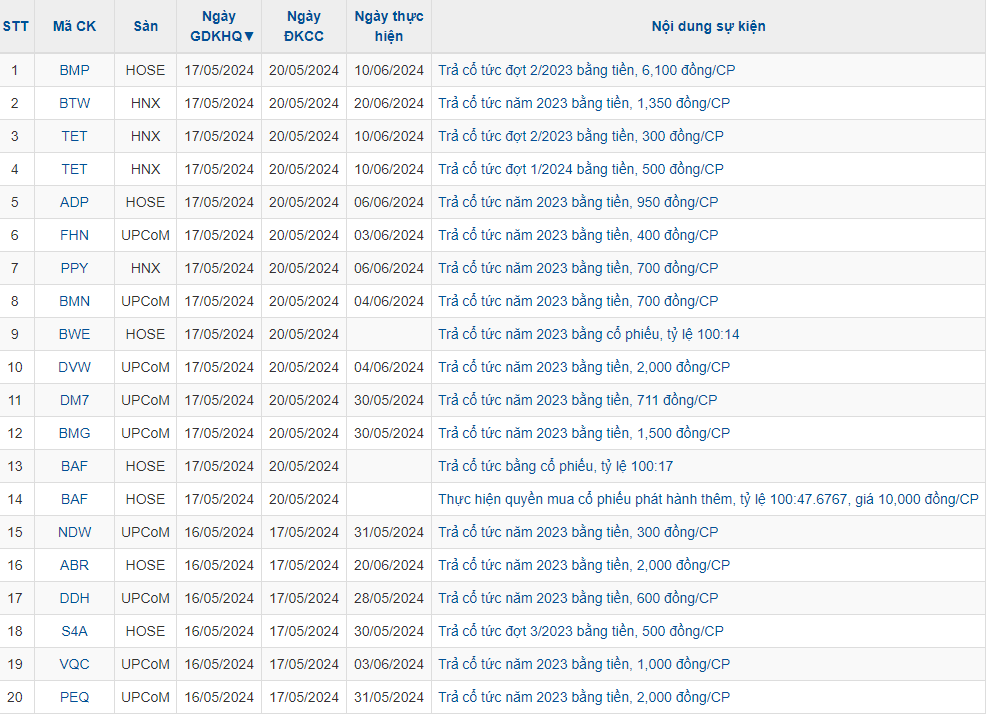Select 28/05/2024 date in DDH row
Screen dimensions: 986x714
389,598
